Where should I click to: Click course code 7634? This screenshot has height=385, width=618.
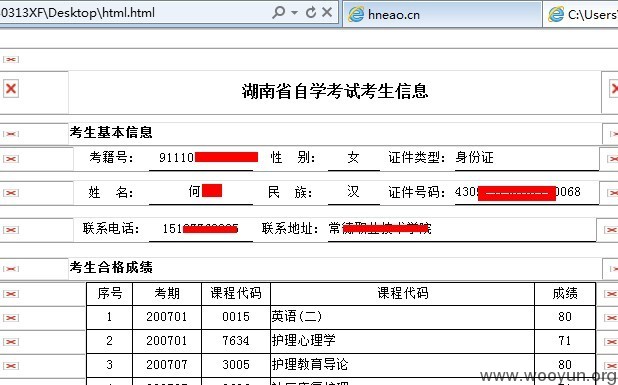tap(236, 340)
